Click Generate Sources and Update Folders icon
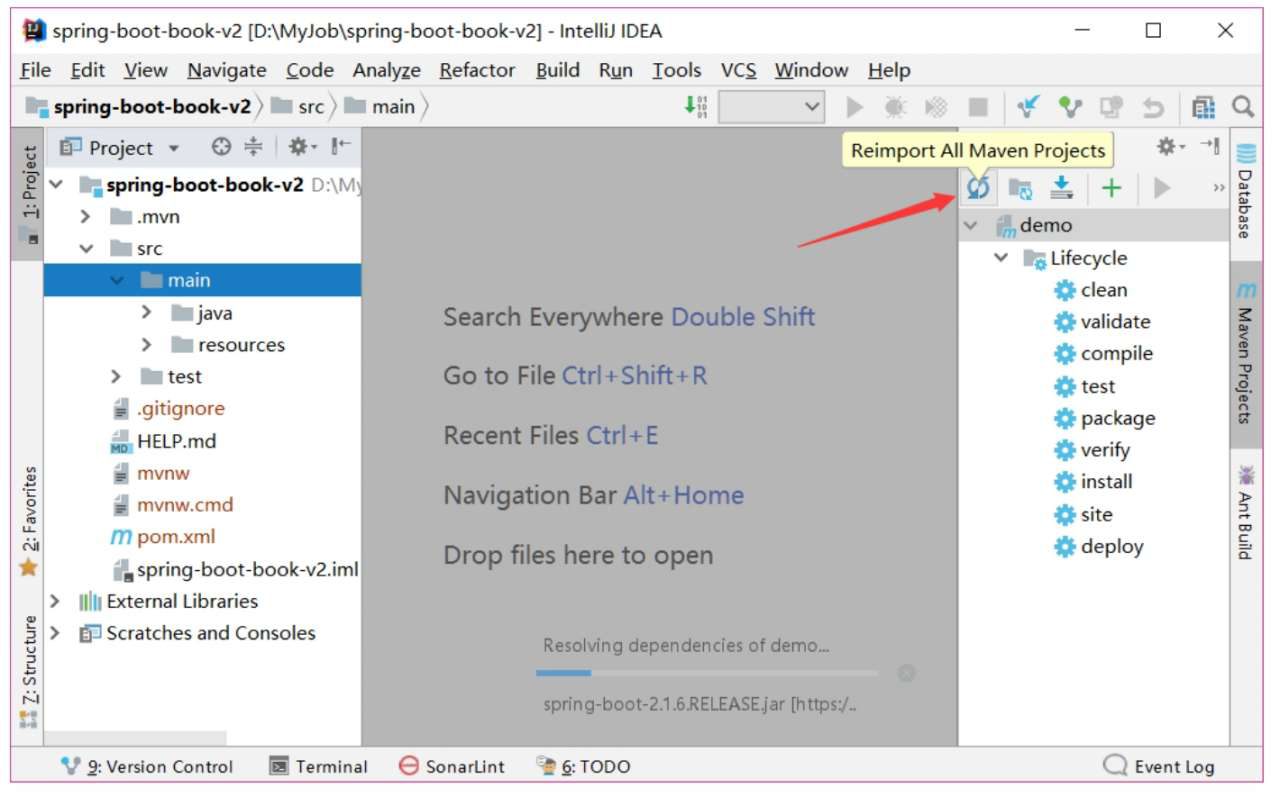This screenshot has height=797, width=1280. pos(1020,188)
